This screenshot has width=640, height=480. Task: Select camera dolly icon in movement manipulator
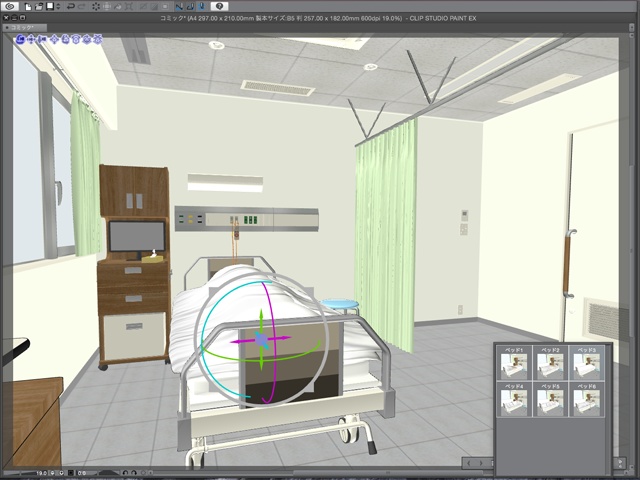[42, 40]
